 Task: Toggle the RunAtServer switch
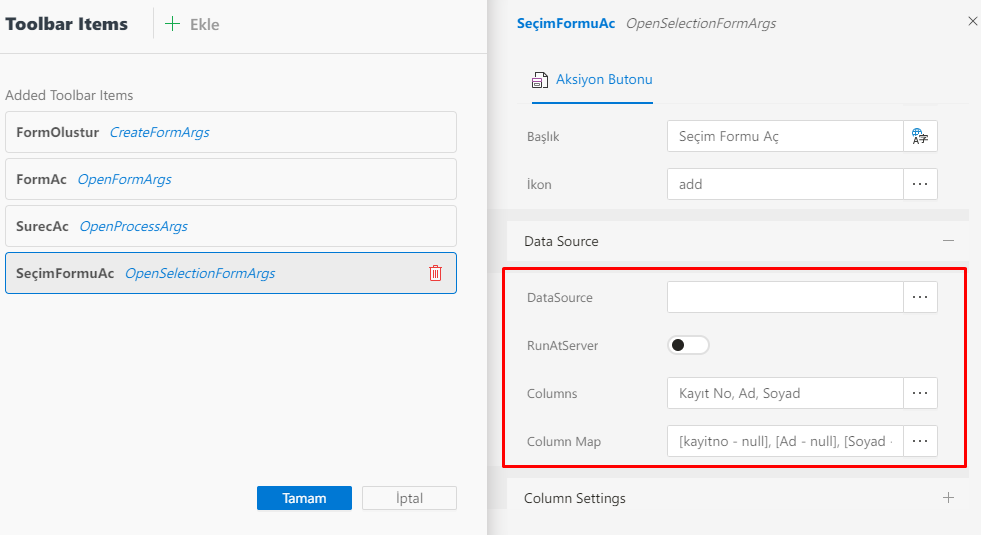[x=688, y=345]
